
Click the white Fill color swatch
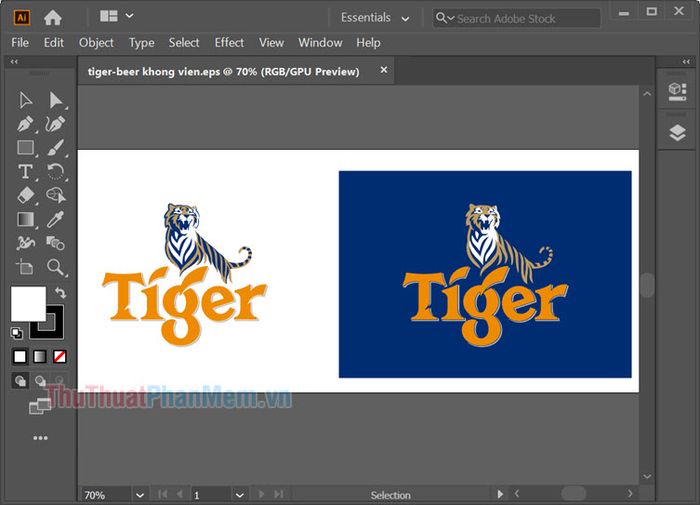(x=28, y=304)
